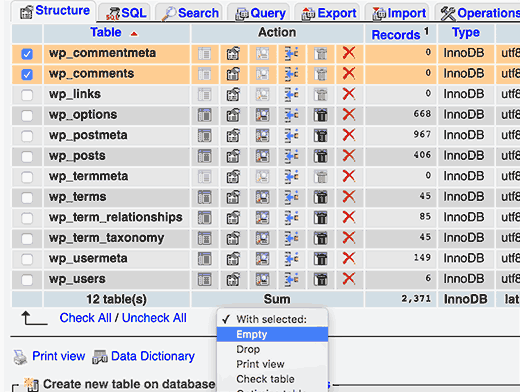Click Insert icon for wp_links row
Screen dimensions: 520x392
[x=291, y=94]
